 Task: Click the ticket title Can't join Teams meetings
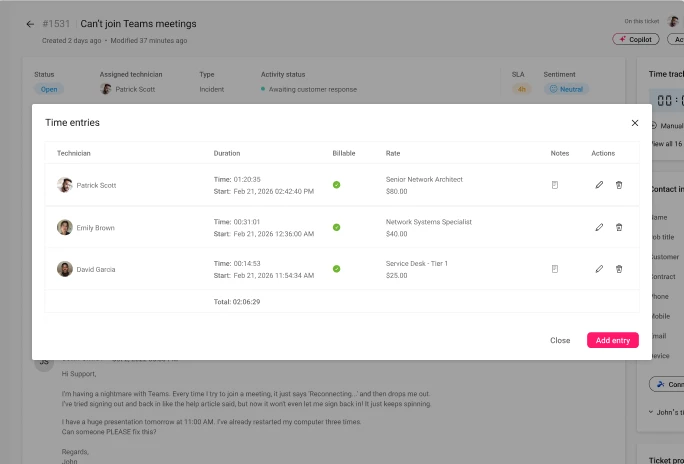[x=138, y=24]
